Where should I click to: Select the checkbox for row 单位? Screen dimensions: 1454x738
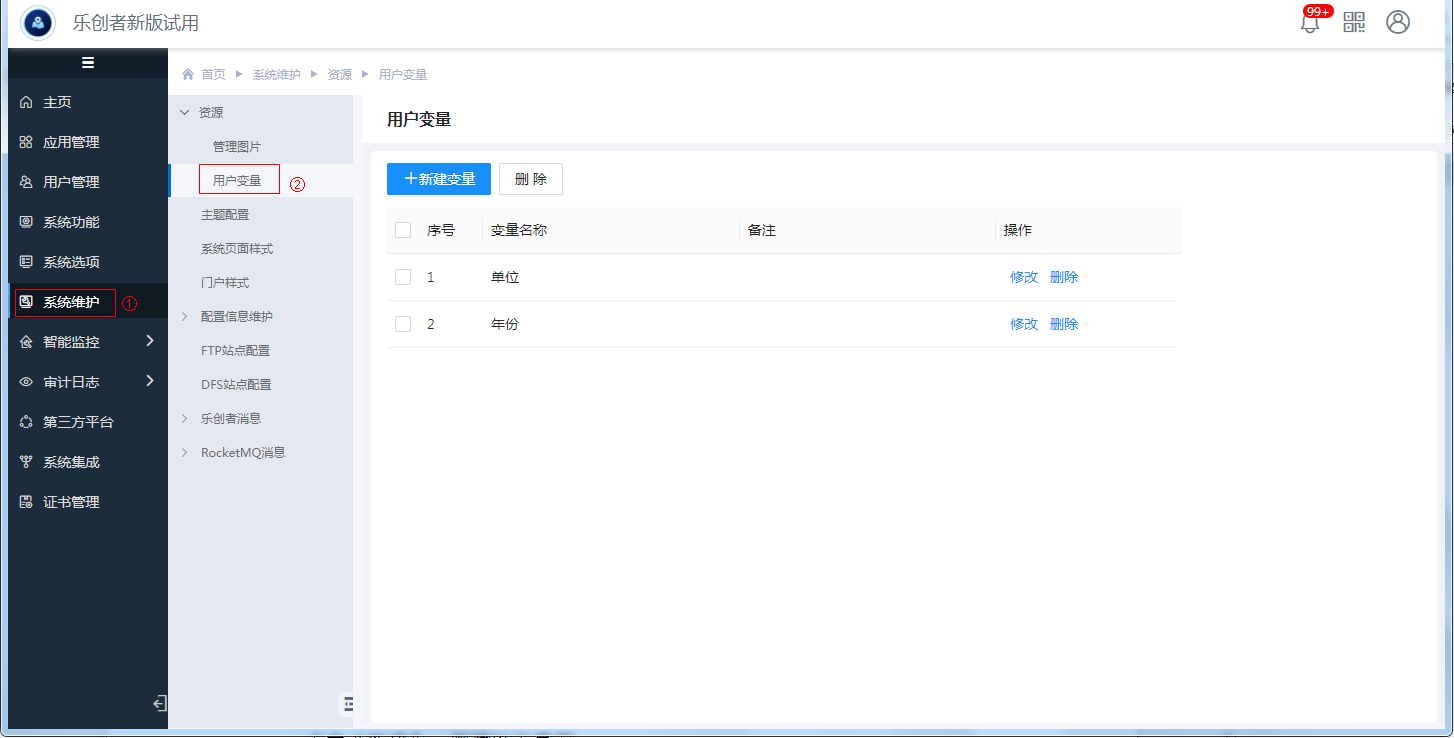coord(403,277)
